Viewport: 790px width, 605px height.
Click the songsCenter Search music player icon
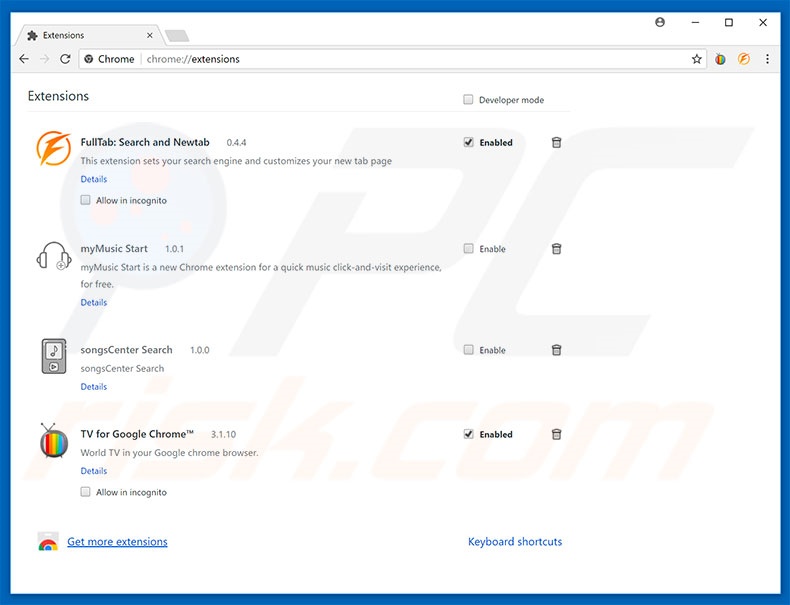click(x=54, y=356)
